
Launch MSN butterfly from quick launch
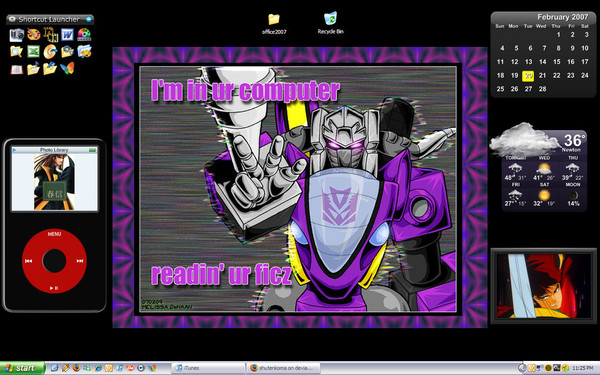point(152,368)
